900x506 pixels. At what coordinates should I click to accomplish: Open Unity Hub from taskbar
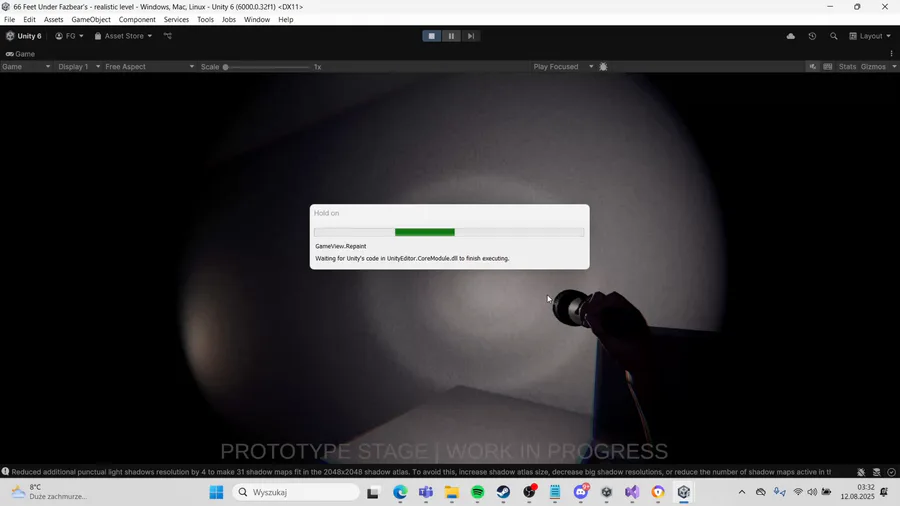[x=607, y=492]
